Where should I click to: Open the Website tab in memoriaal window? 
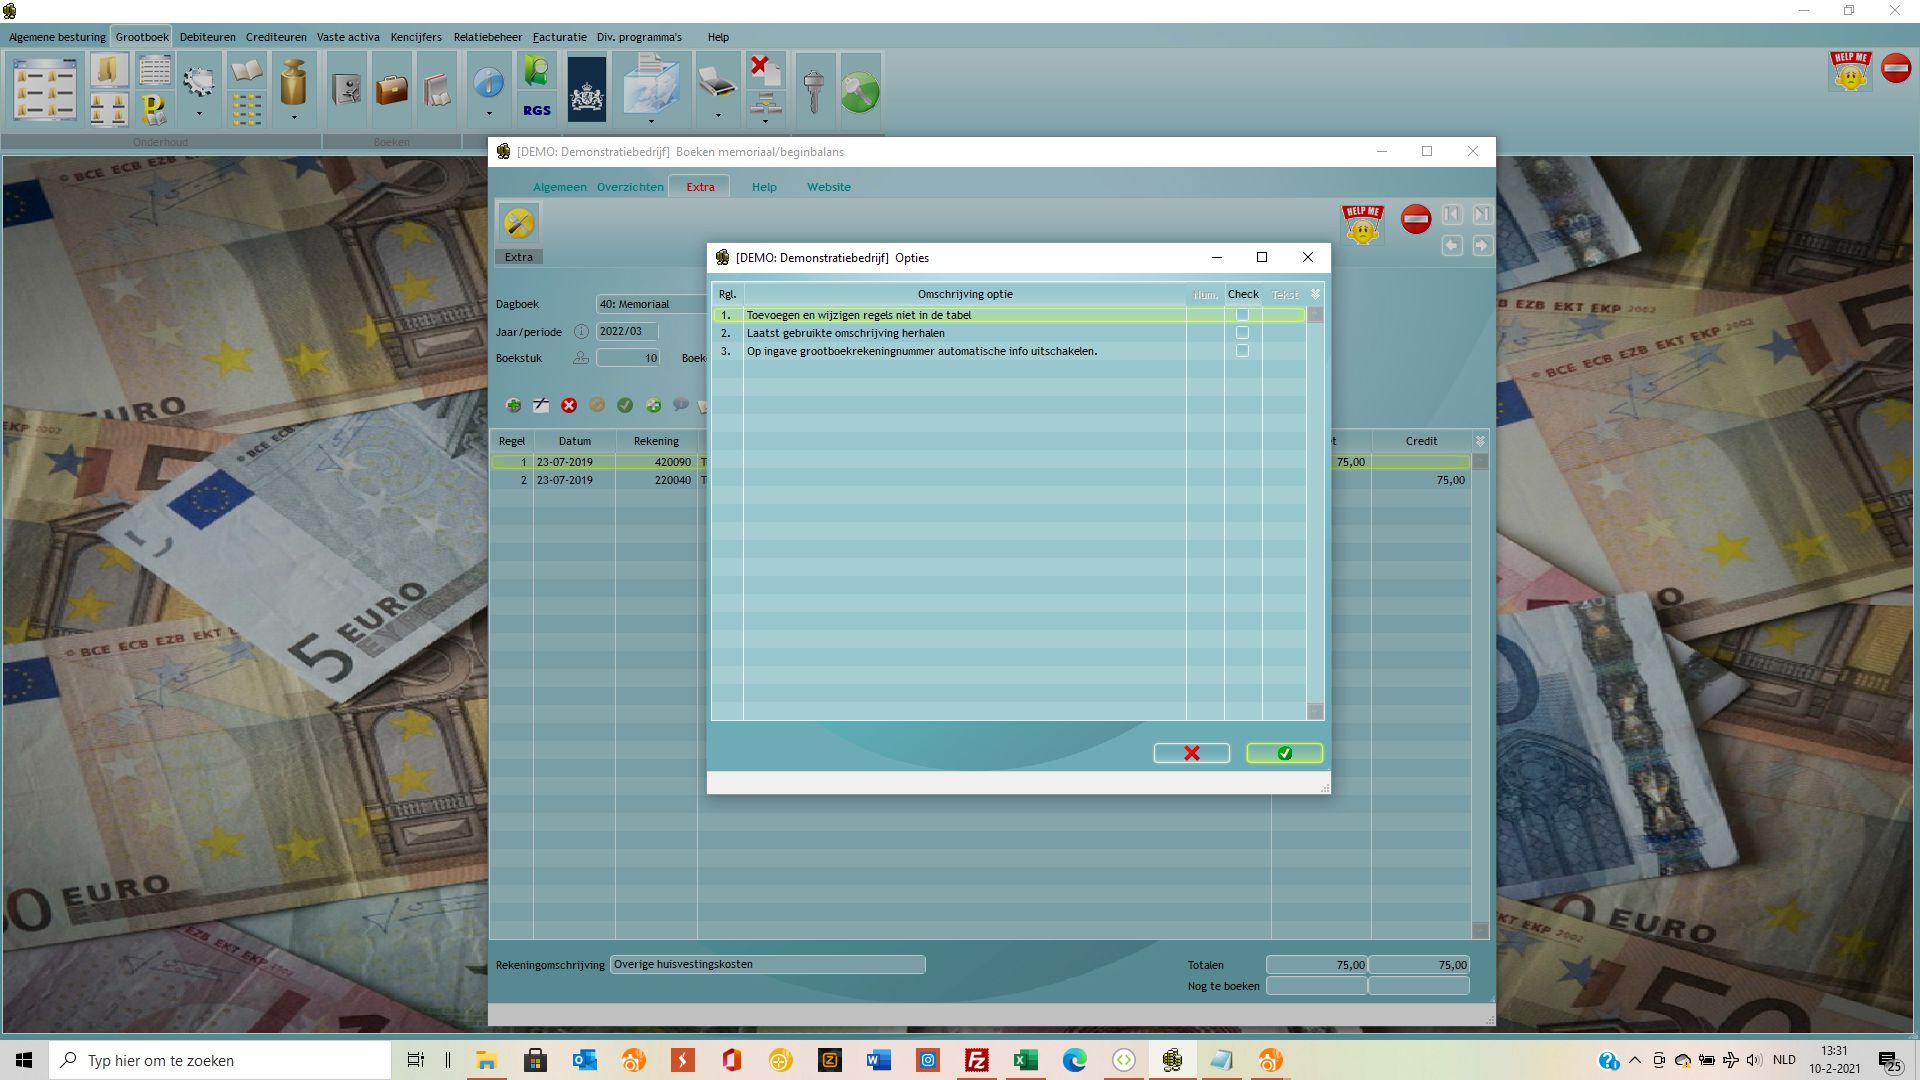click(x=829, y=187)
